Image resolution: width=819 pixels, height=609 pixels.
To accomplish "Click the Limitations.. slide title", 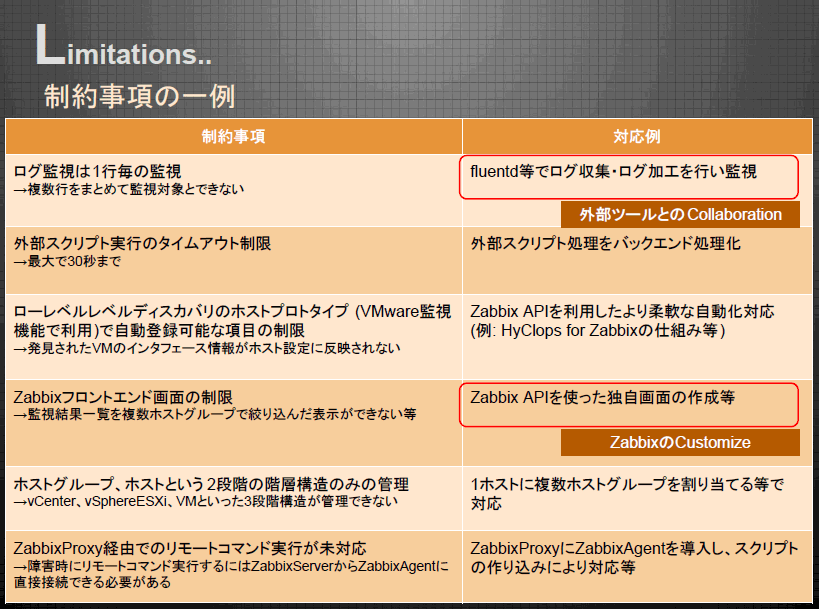I will [x=123, y=46].
